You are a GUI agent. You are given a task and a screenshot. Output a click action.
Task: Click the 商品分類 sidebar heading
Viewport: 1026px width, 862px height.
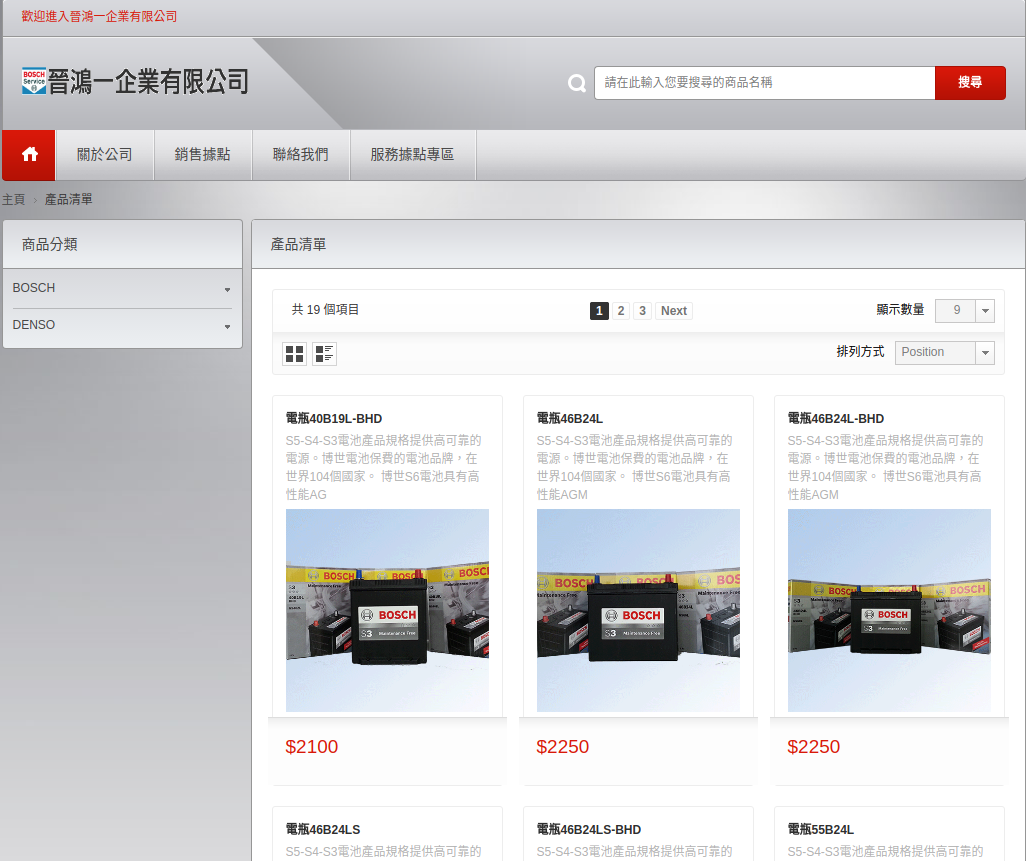(x=50, y=245)
